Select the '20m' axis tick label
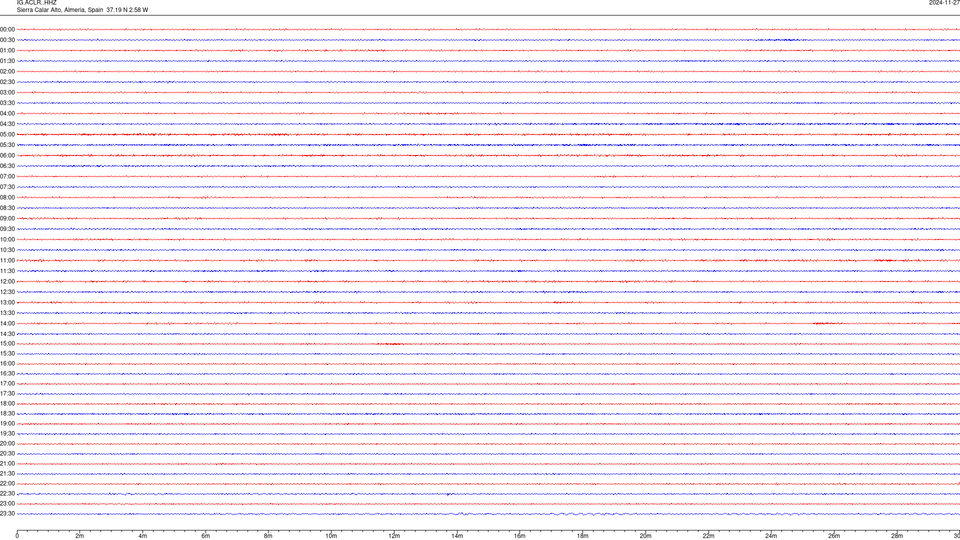This screenshot has width=960, height=540. [645, 536]
